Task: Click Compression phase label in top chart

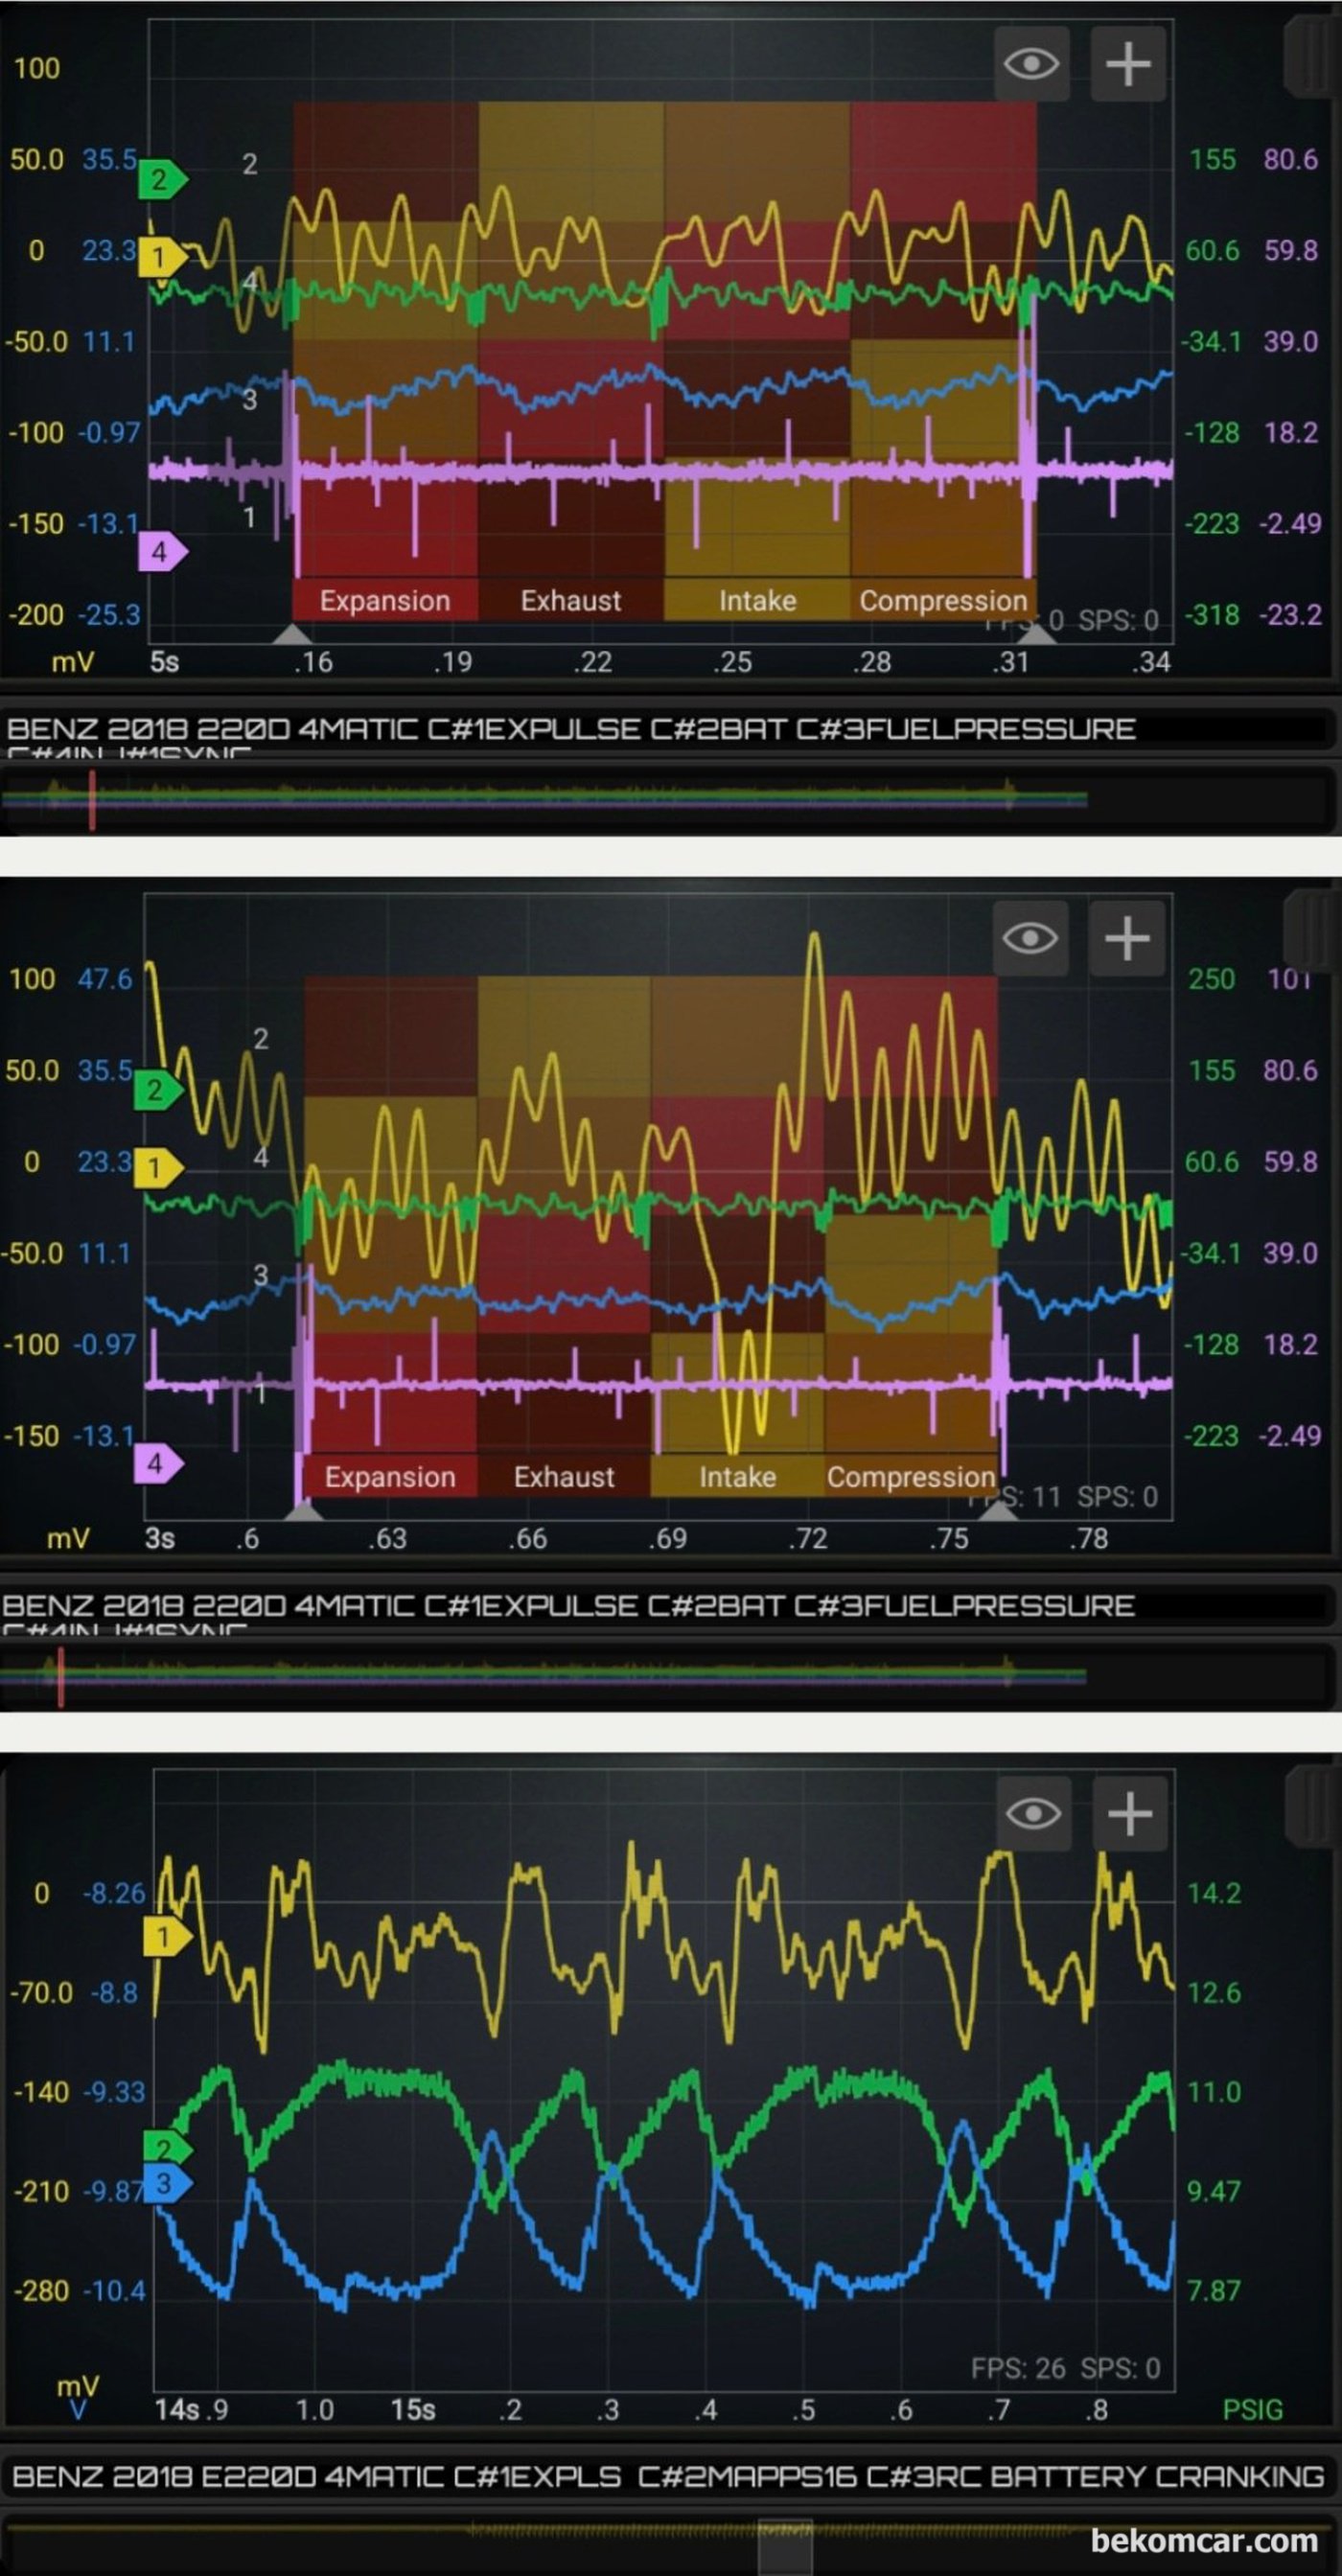Action: click(x=943, y=601)
